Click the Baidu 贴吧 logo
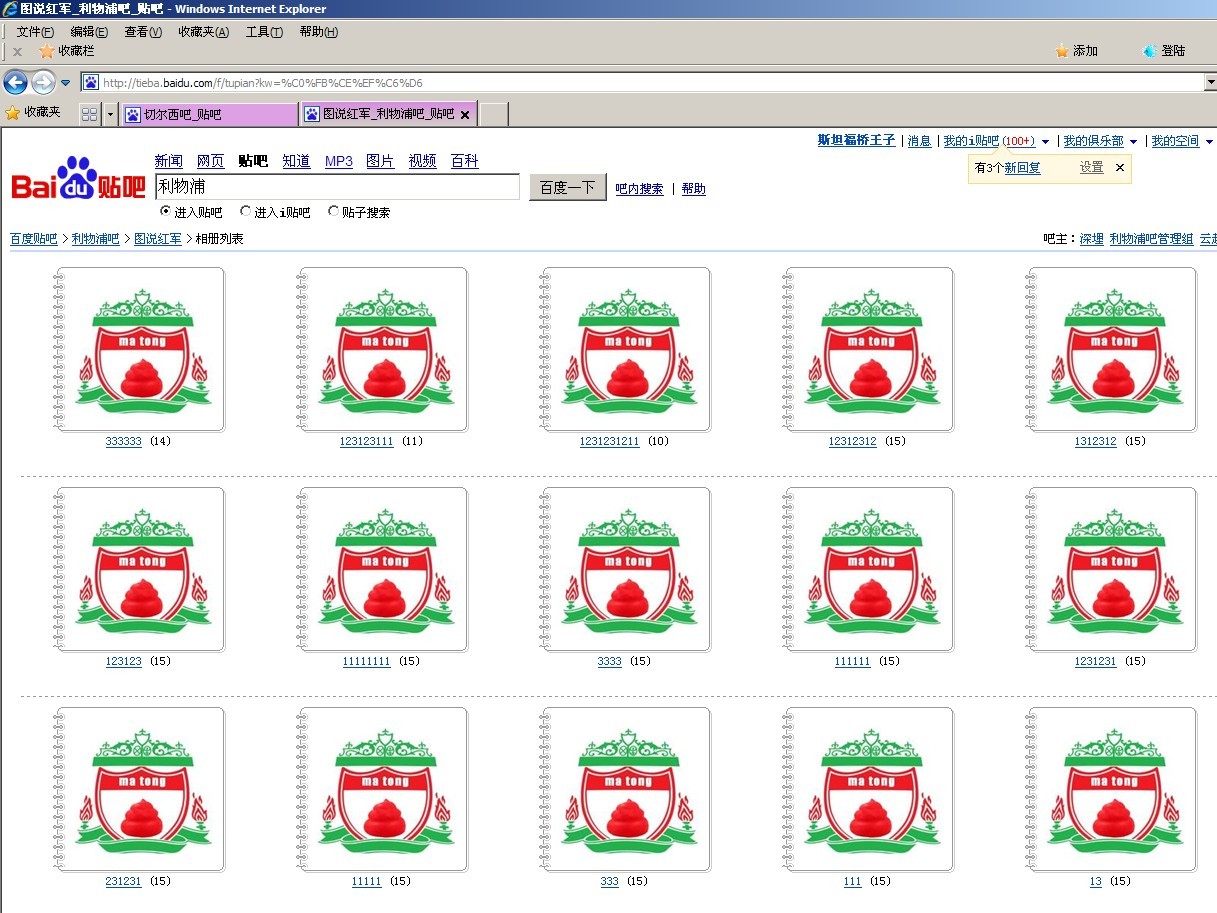 [x=78, y=179]
